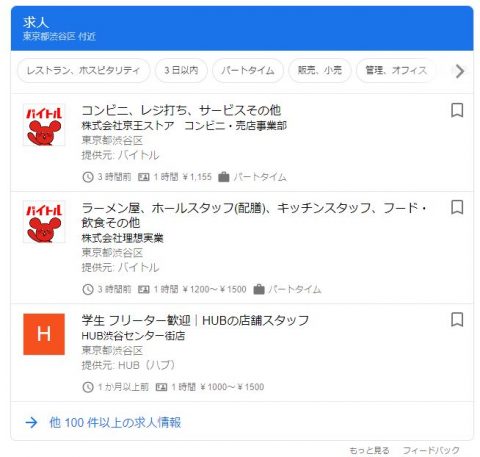Open 他 100 件以上の求人情報 link

115,423
